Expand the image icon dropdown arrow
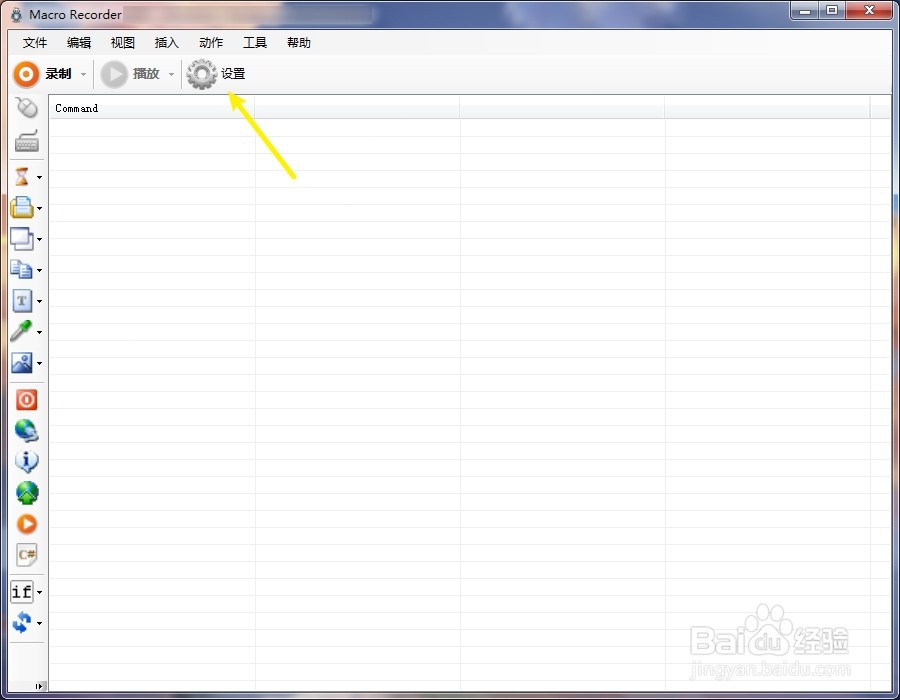This screenshot has width=900, height=700. [39, 363]
